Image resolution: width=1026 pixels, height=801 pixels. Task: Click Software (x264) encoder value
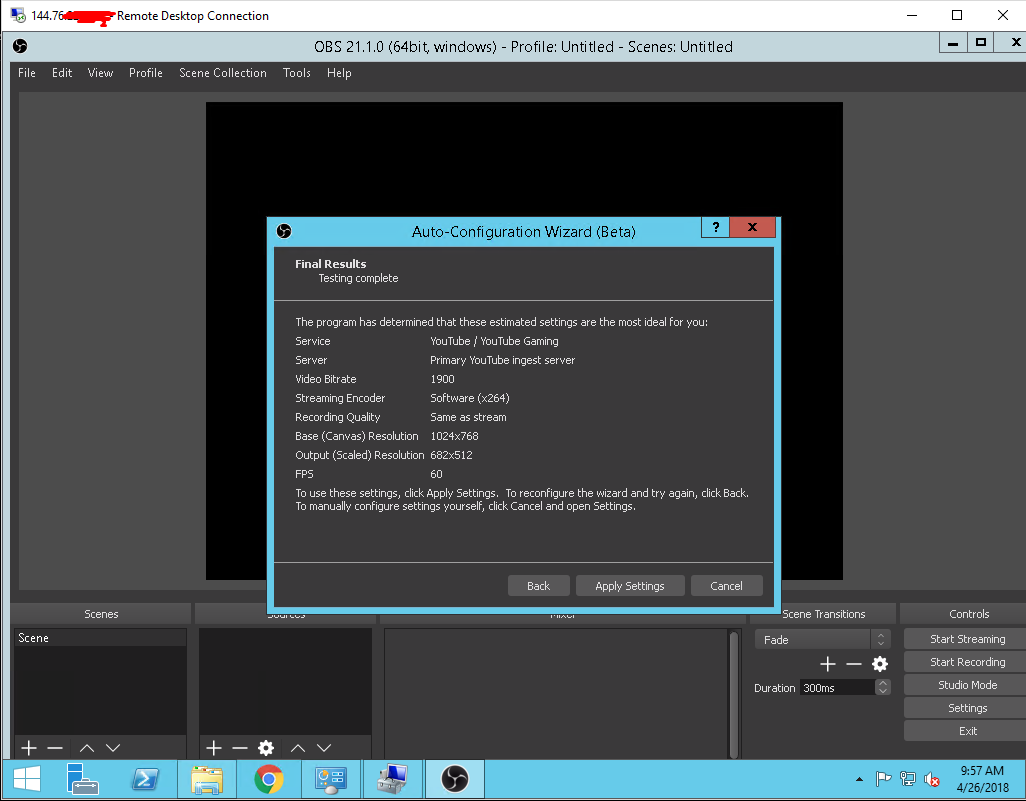coord(470,398)
